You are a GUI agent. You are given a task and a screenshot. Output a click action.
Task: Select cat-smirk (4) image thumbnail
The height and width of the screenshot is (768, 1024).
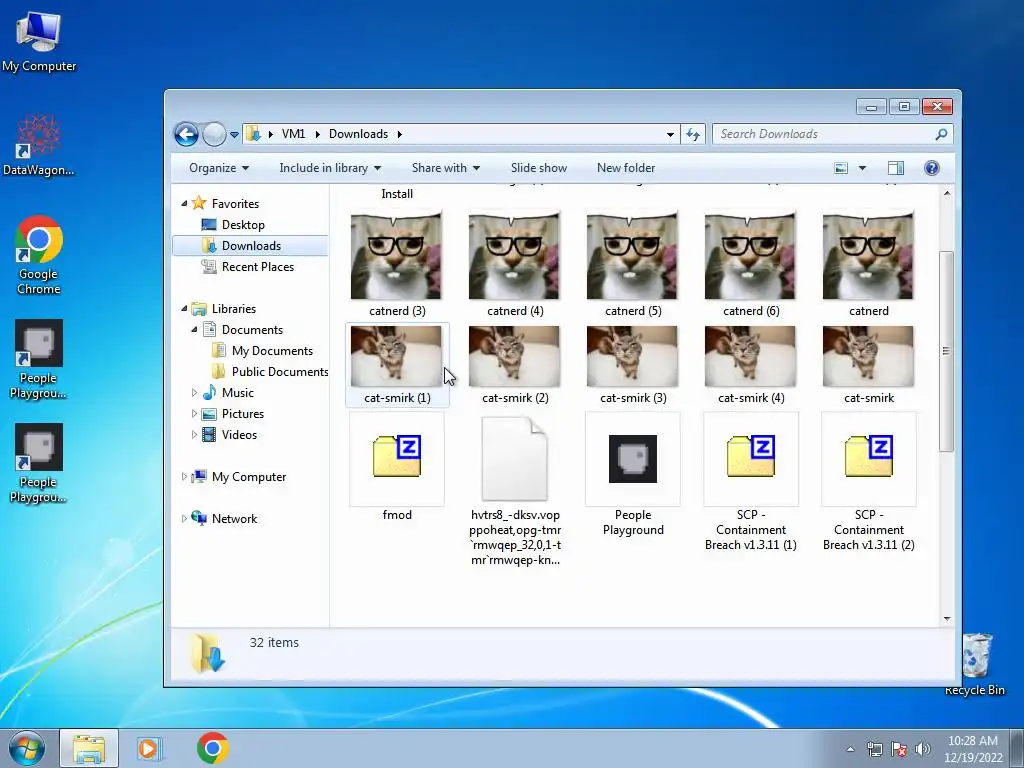[750, 357]
